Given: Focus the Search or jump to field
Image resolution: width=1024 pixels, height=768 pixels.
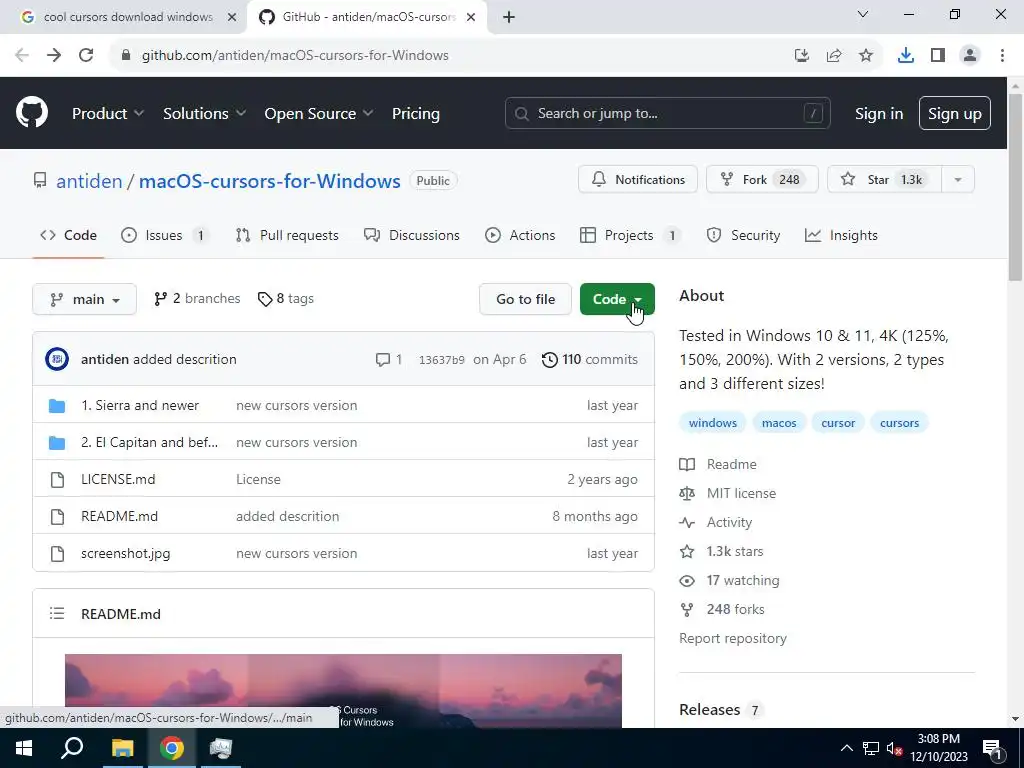Looking at the screenshot, I should (667, 113).
